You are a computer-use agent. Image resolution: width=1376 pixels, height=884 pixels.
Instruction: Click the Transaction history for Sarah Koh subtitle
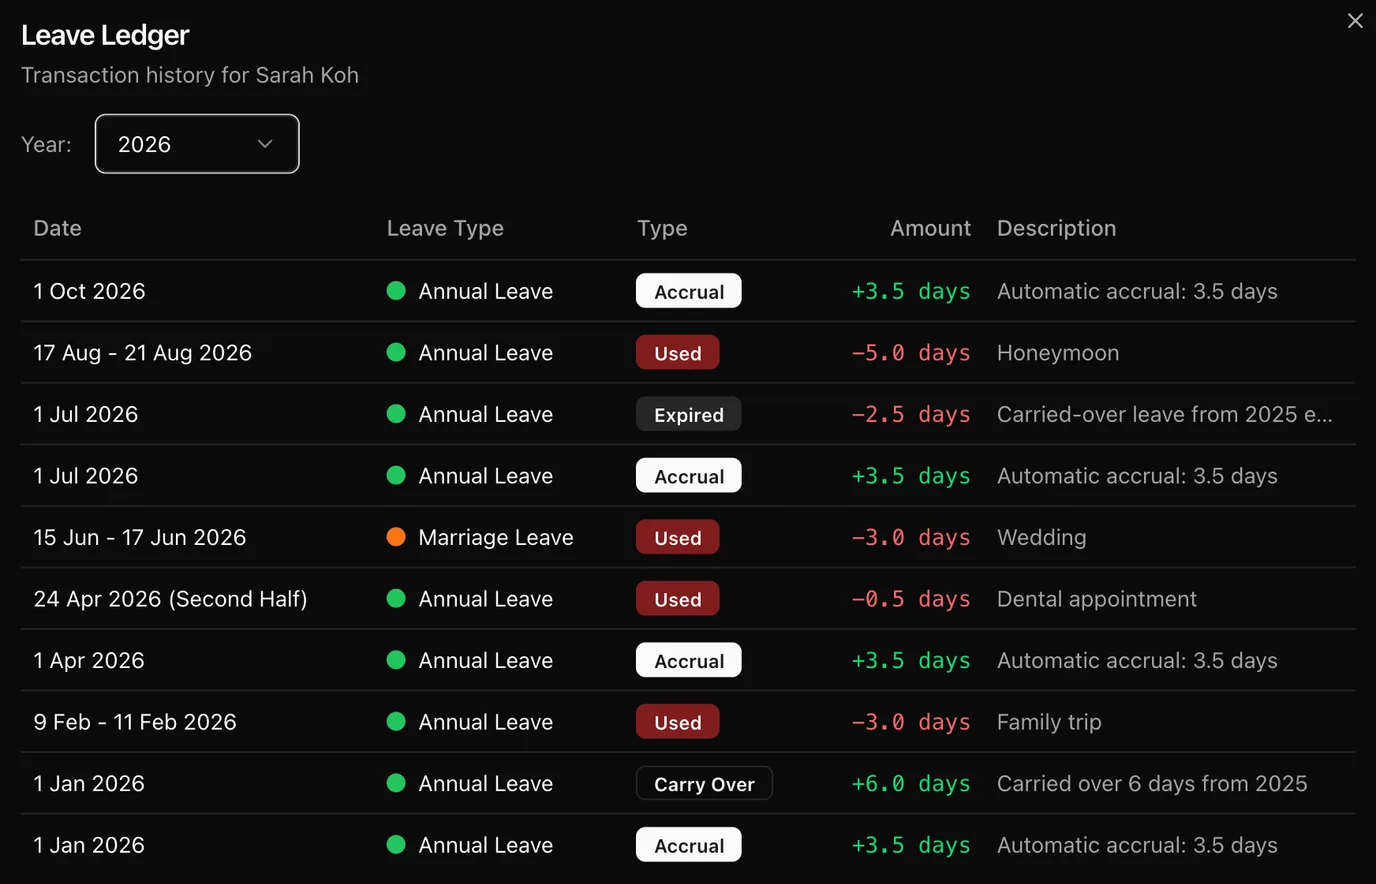tap(190, 75)
